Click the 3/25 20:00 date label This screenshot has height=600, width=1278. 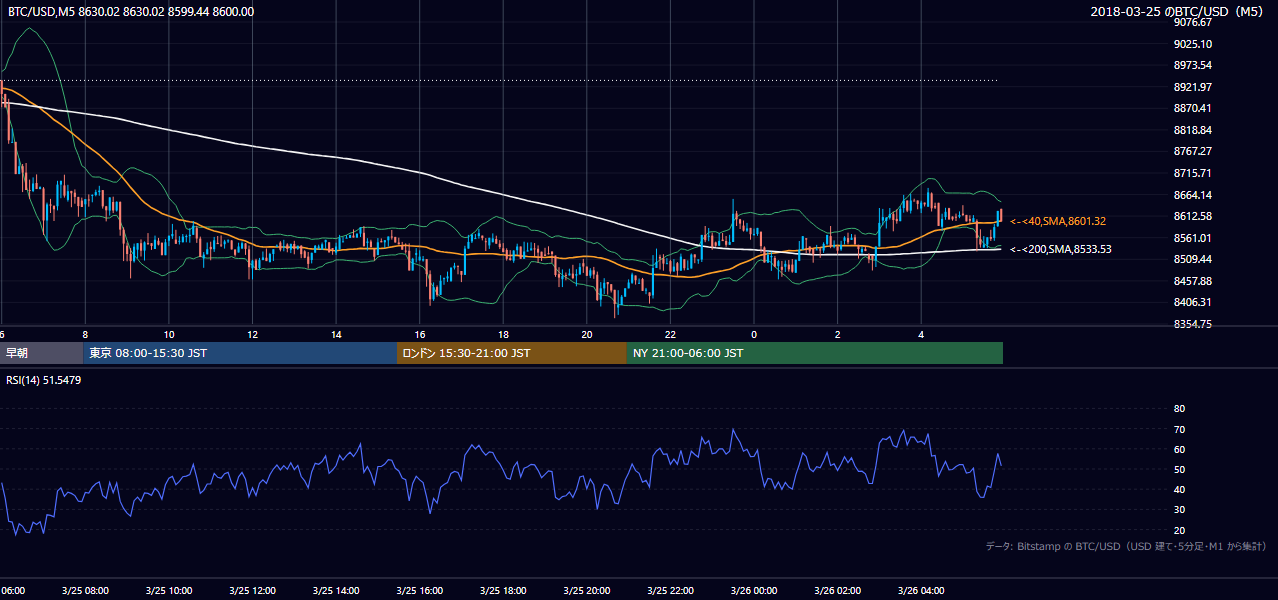587,591
